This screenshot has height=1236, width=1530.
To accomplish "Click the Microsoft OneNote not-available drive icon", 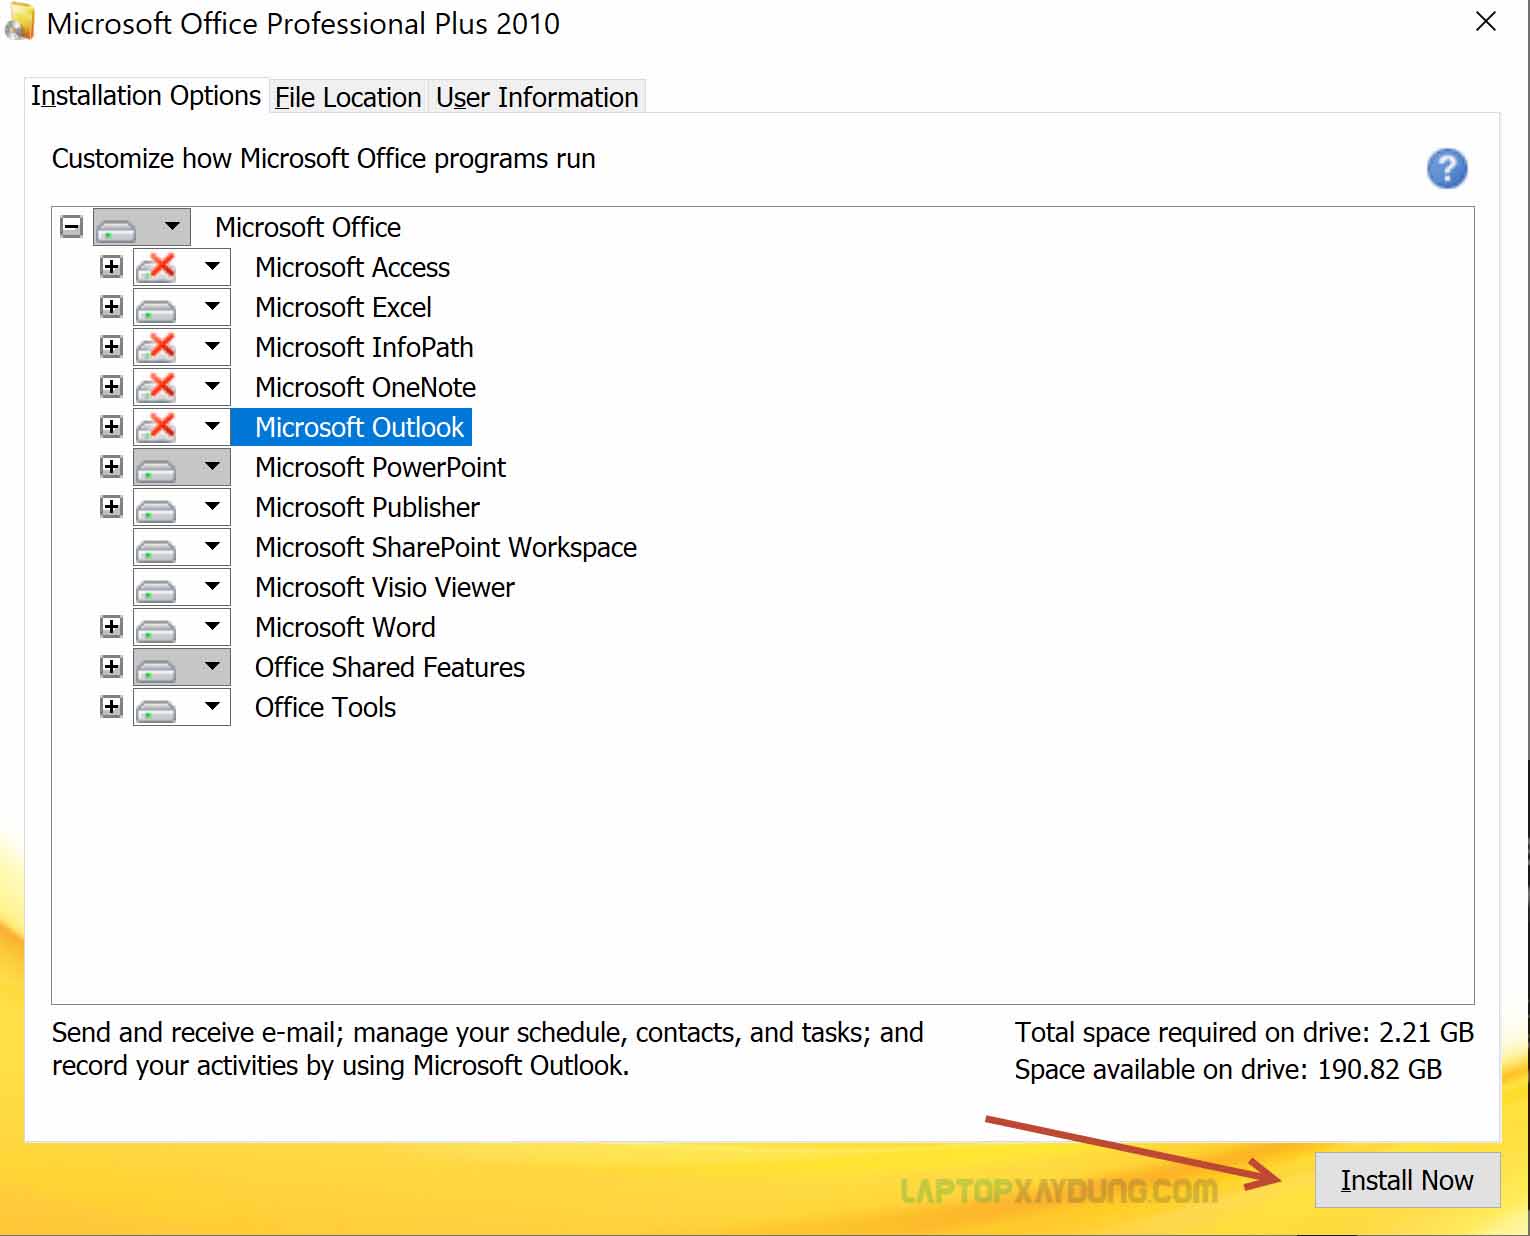I will pos(156,387).
